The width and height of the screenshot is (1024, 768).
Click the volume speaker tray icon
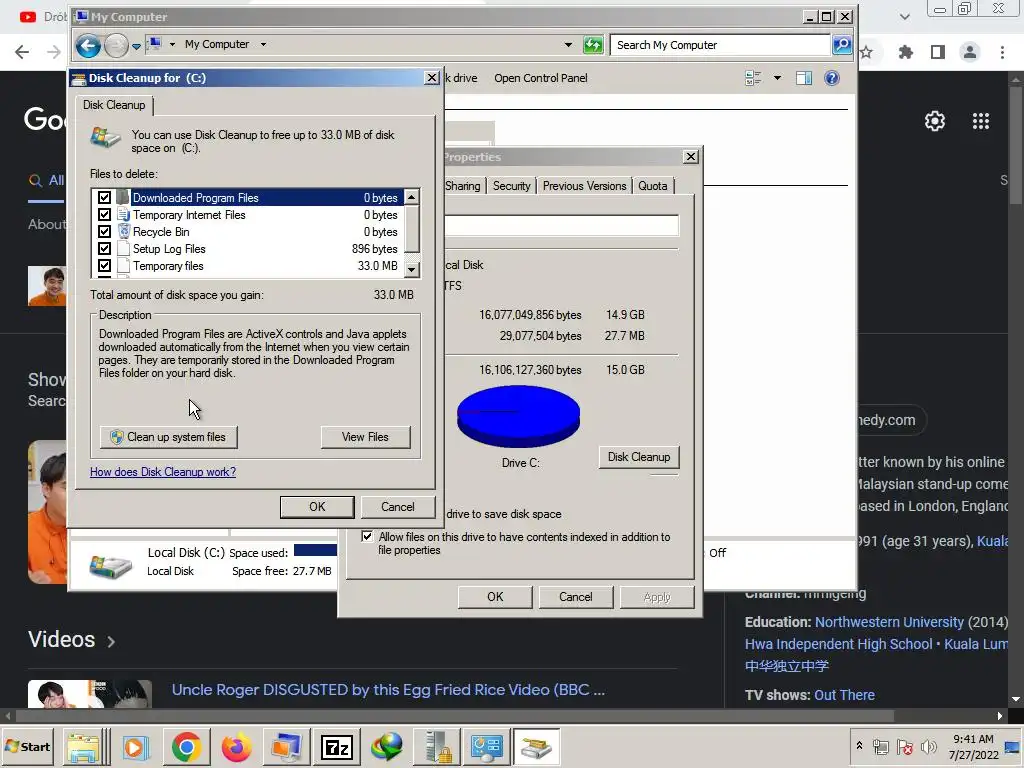pos(928,746)
